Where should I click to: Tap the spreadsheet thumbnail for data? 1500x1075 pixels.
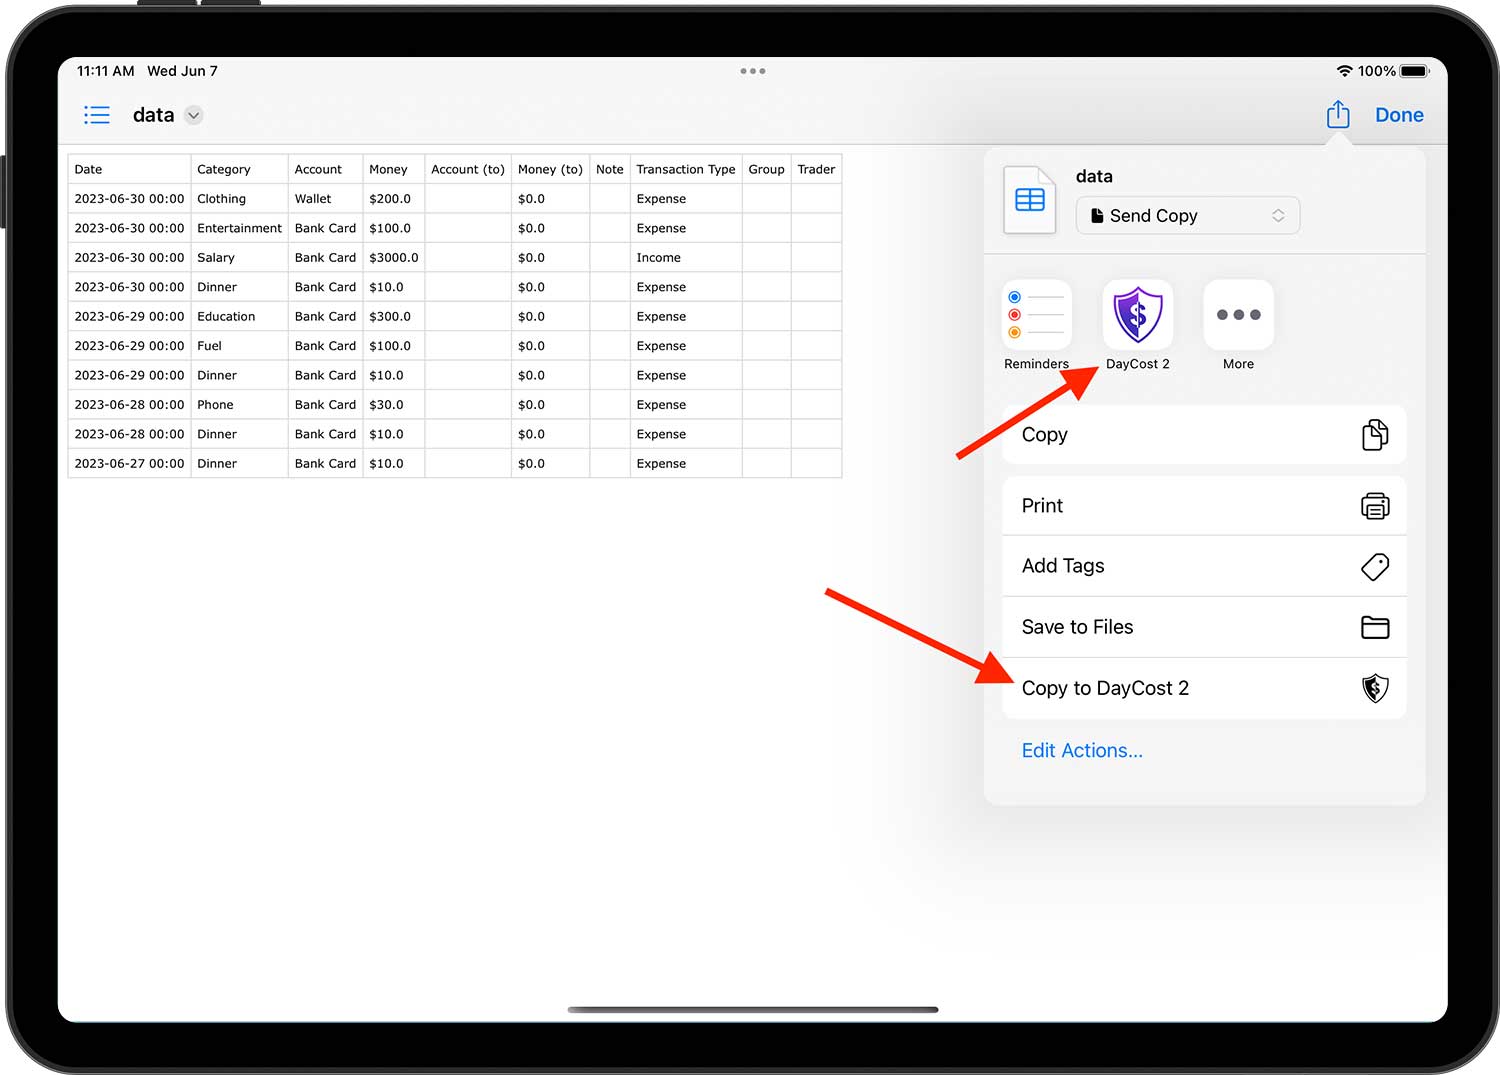pyautogui.click(x=1029, y=198)
